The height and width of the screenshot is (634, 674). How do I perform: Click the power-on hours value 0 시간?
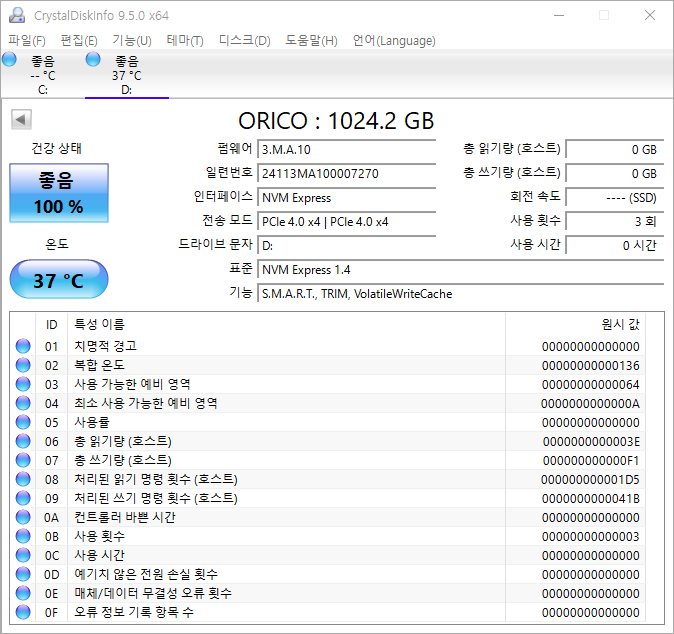(x=615, y=246)
